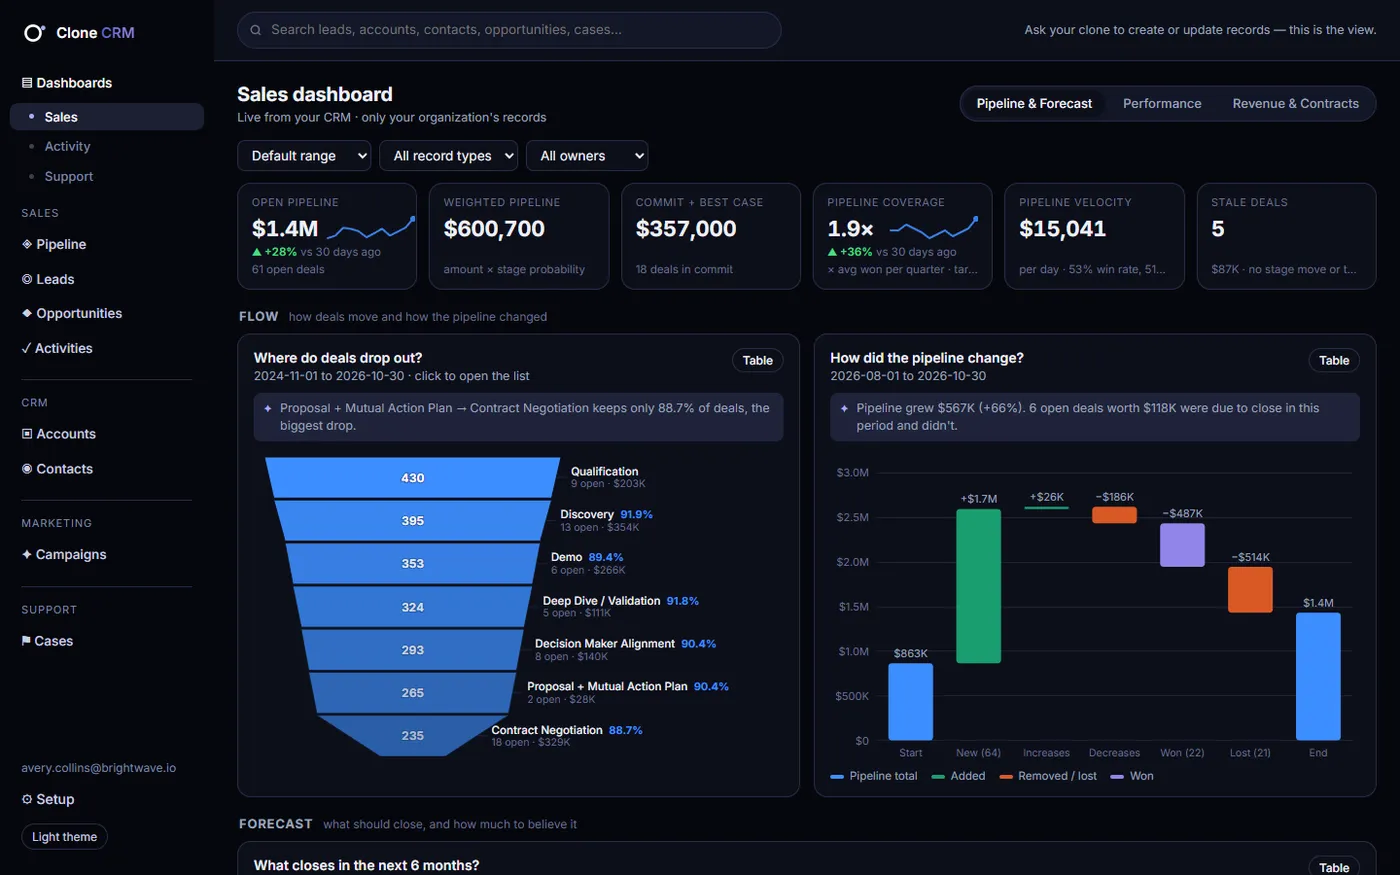This screenshot has width=1400, height=875.
Task: Click the Contract Negotiation 88.7% label
Action: (625, 731)
